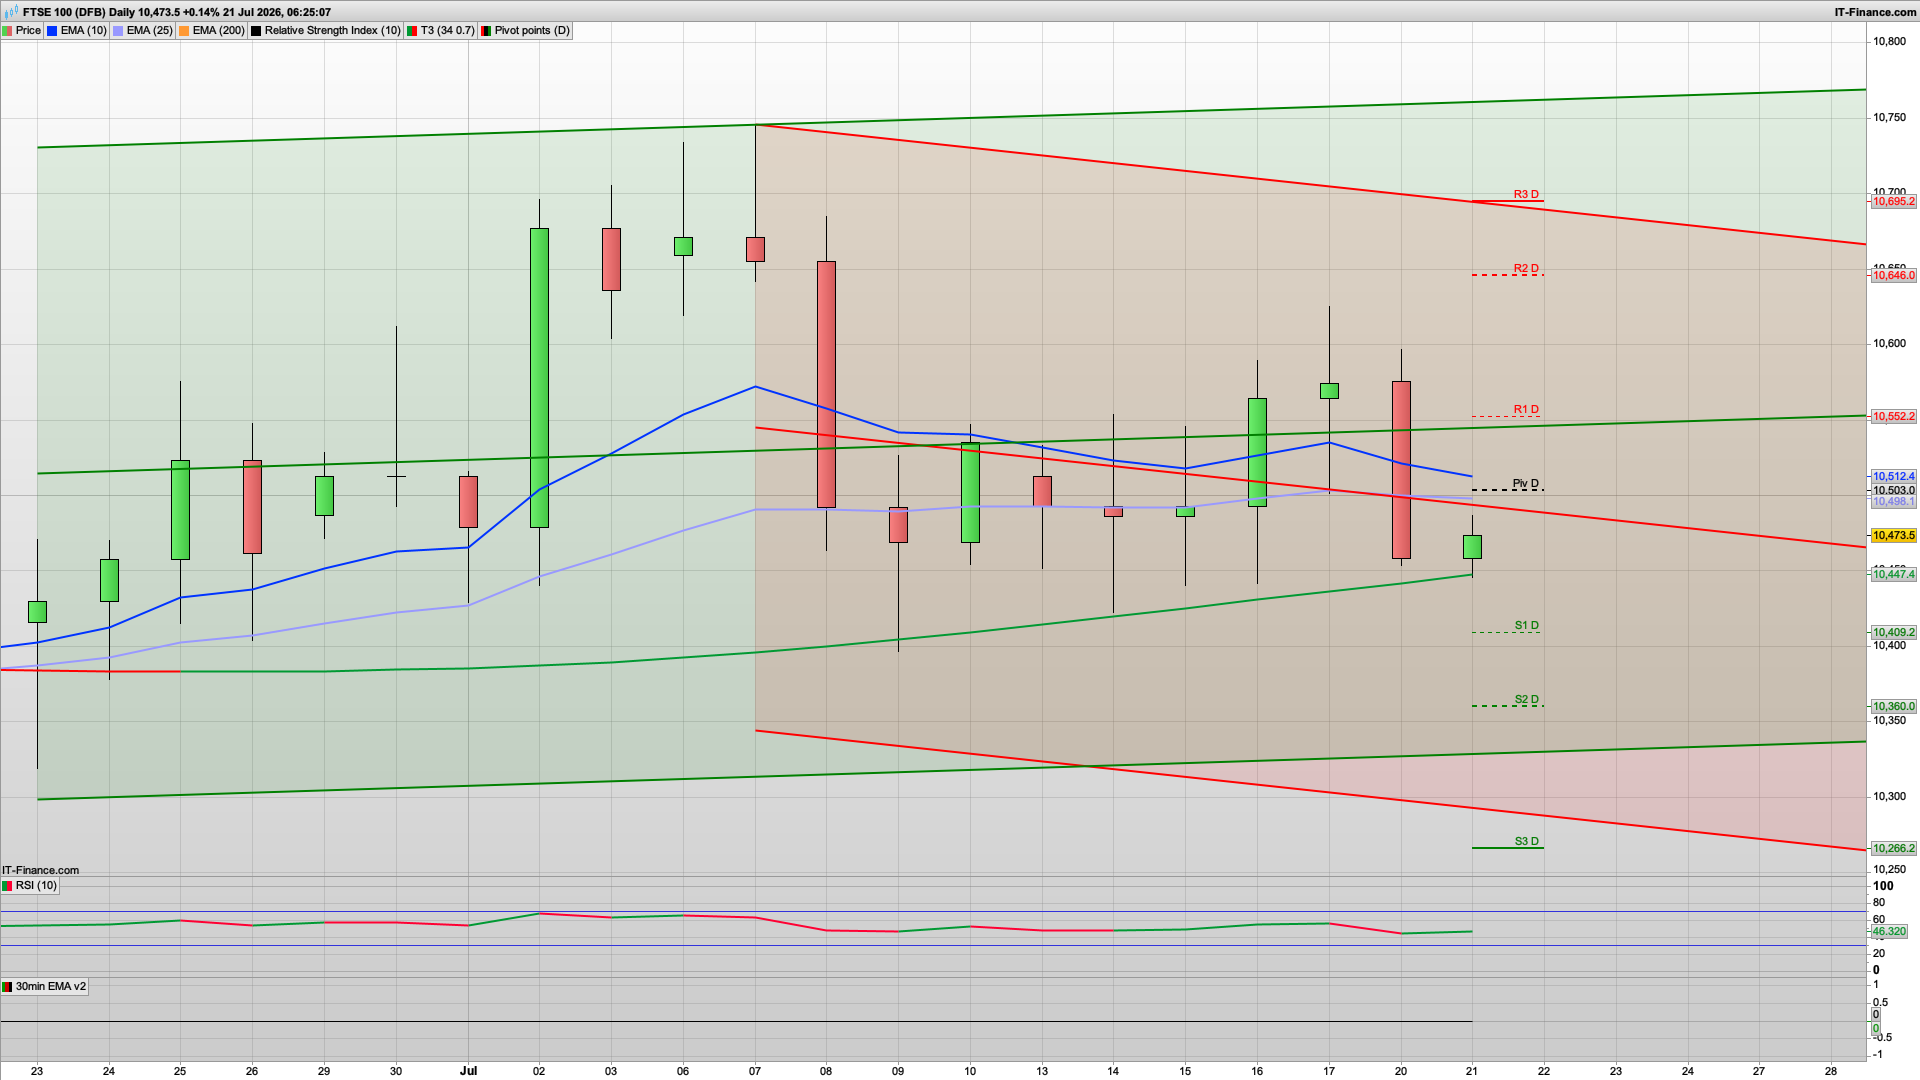The height and width of the screenshot is (1080, 1920).
Task: Click the Pivot points (D) indicator label
Action: tap(532, 31)
